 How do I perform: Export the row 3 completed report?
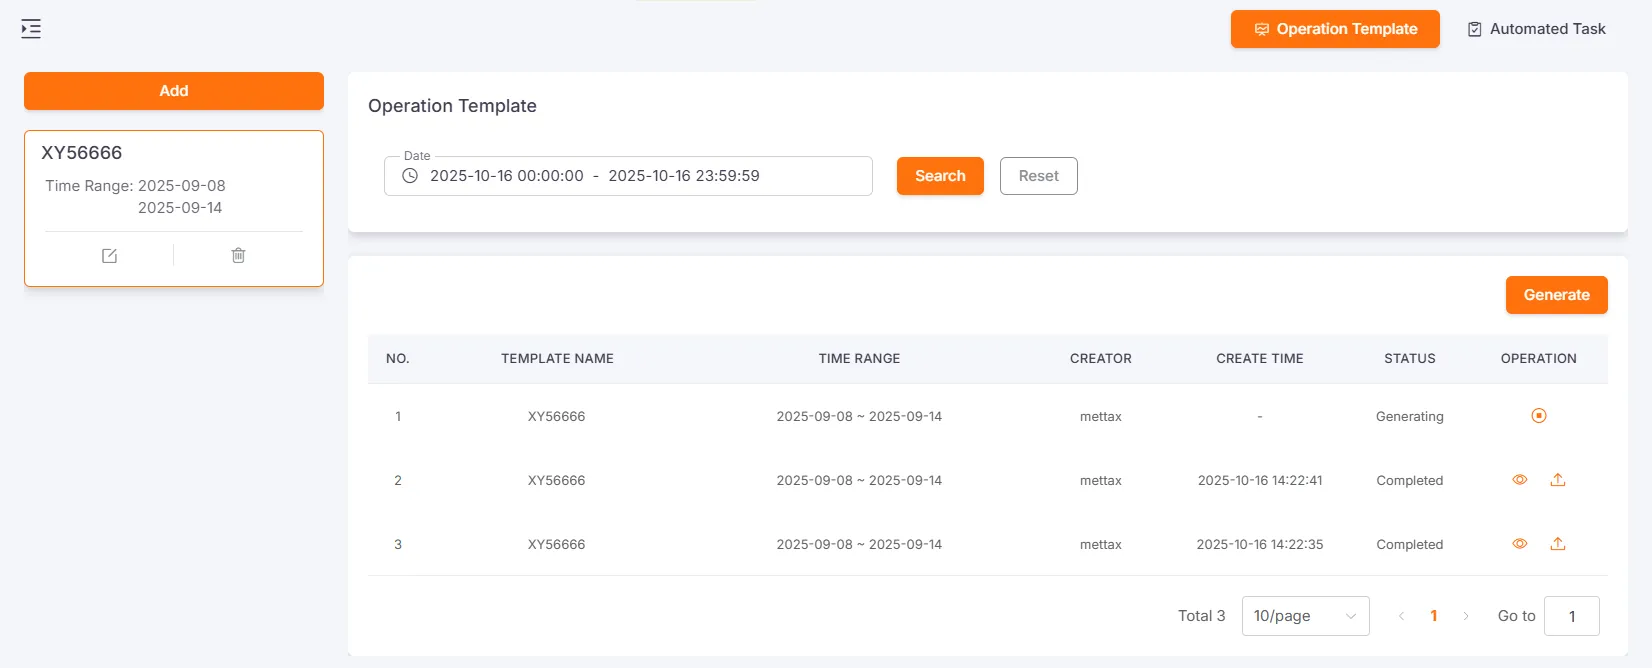(1557, 544)
